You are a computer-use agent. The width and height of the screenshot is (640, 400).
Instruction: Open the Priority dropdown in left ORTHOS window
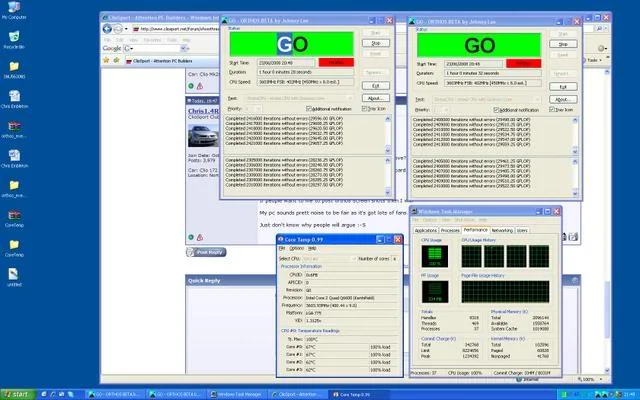(258, 109)
